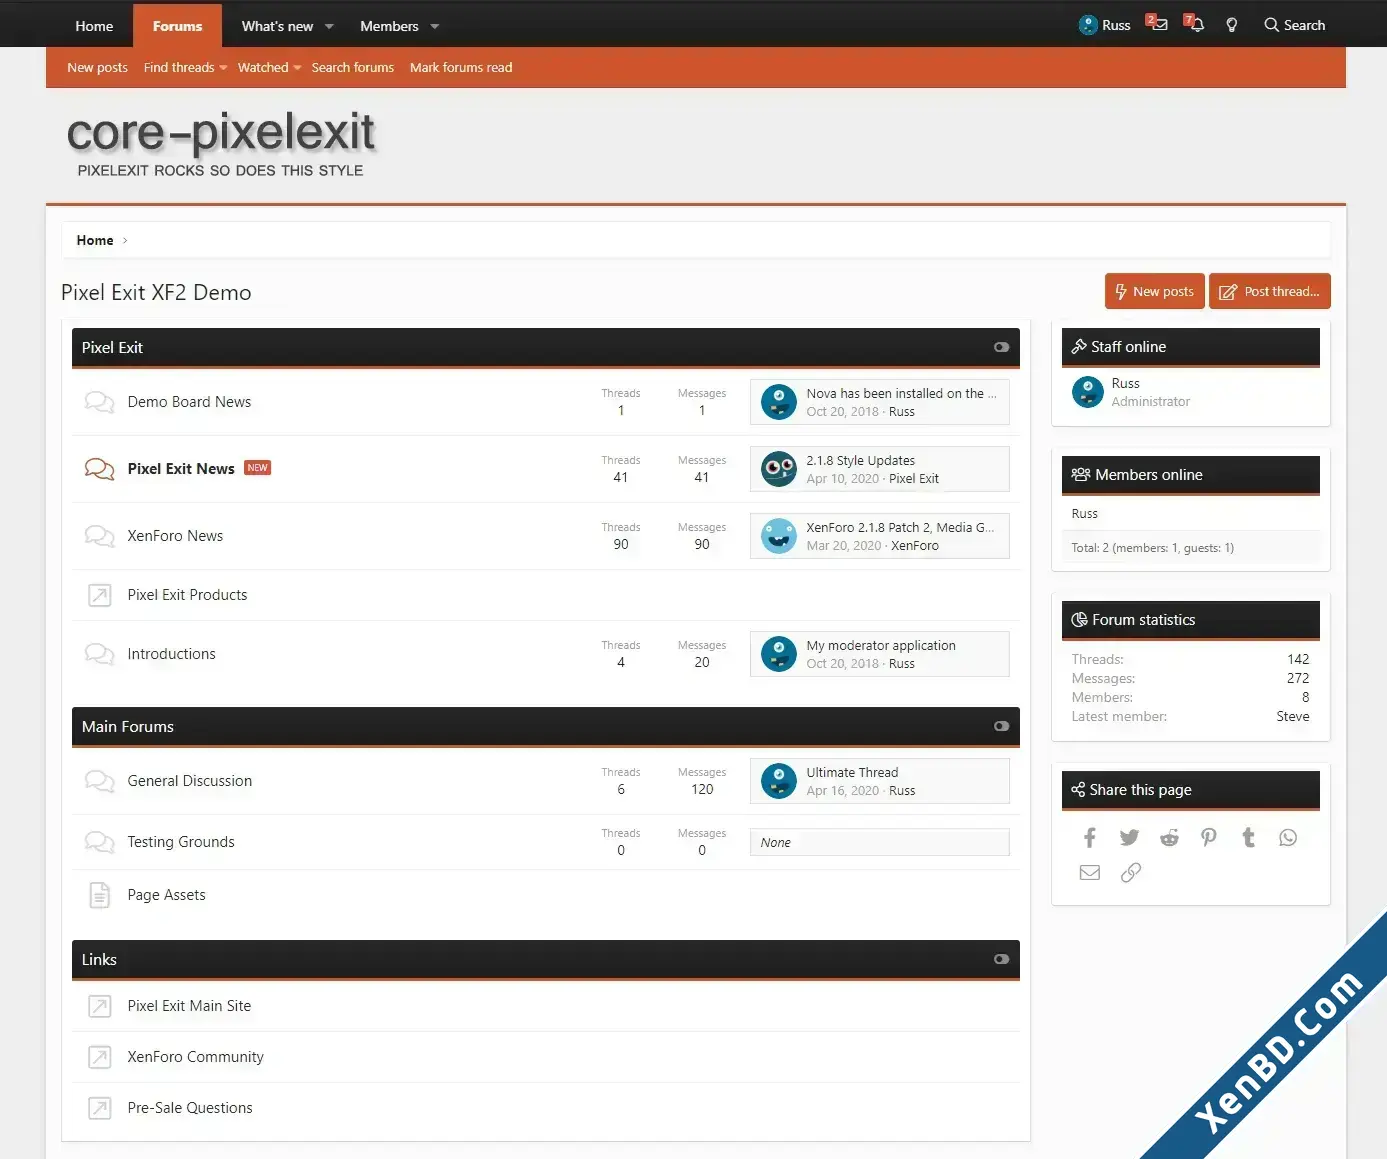Click New posts in sub-navigation
The height and width of the screenshot is (1159, 1387).
(97, 67)
